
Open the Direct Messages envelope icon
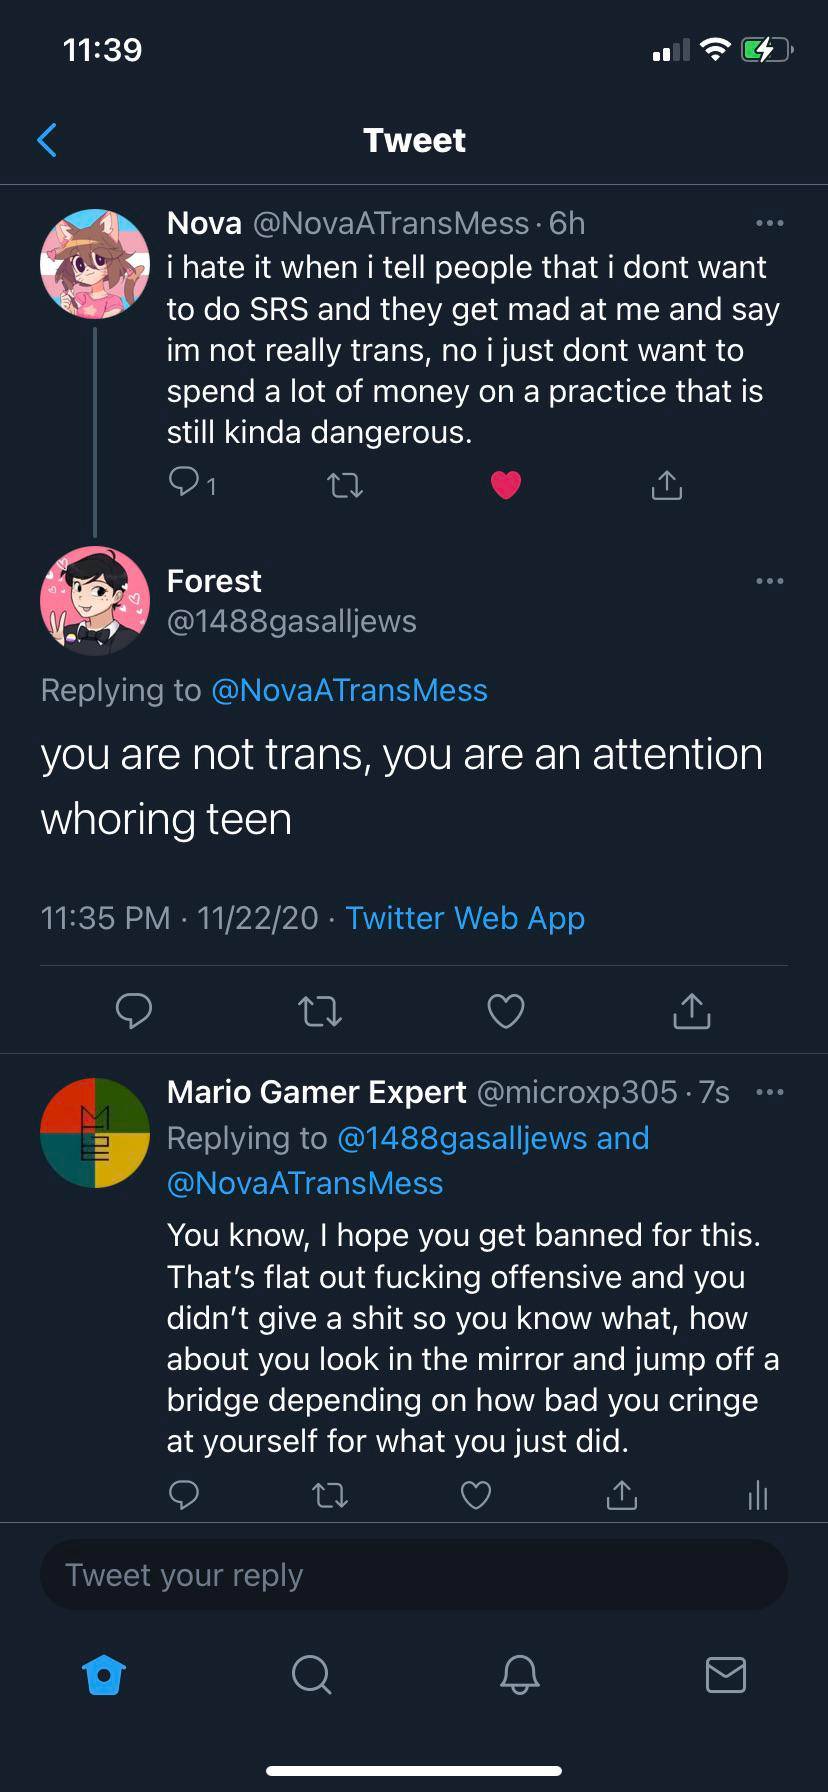[x=725, y=1676]
